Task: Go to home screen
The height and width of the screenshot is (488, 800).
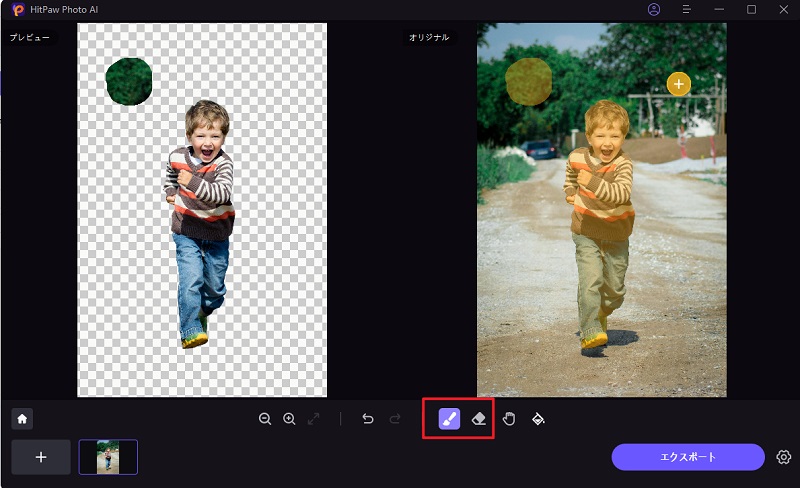Action: coord(22,419)
